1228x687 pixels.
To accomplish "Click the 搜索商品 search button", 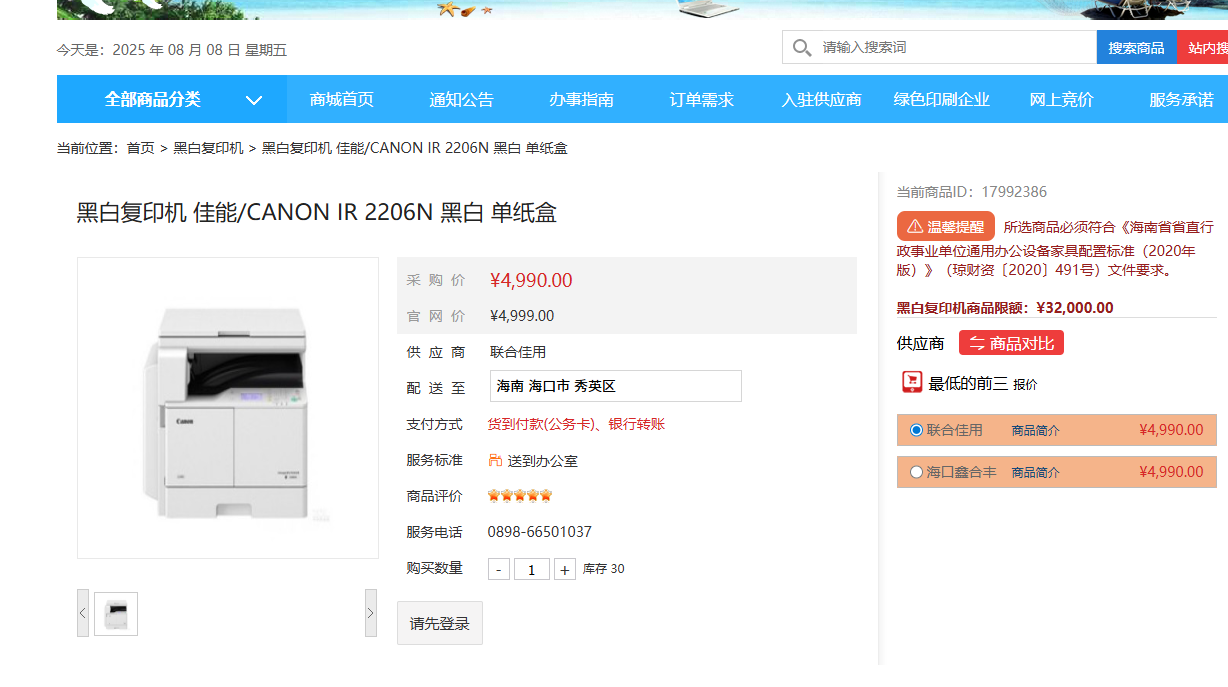I will 1137,47.
